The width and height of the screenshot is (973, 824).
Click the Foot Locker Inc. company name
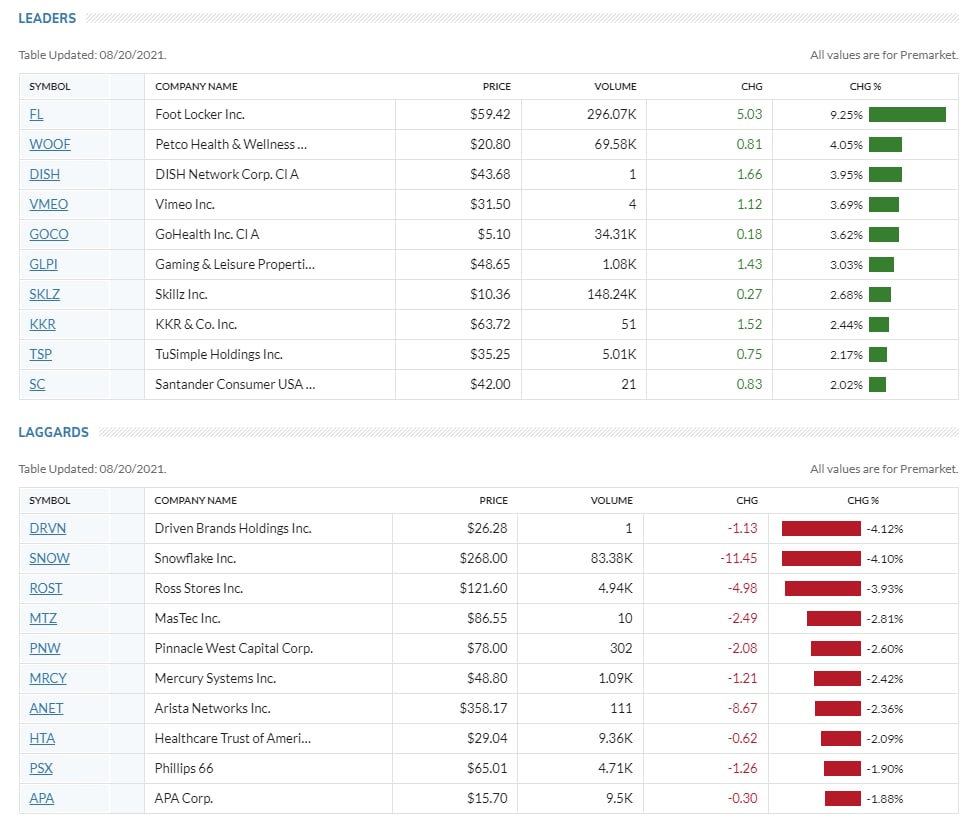pos(200,115)
